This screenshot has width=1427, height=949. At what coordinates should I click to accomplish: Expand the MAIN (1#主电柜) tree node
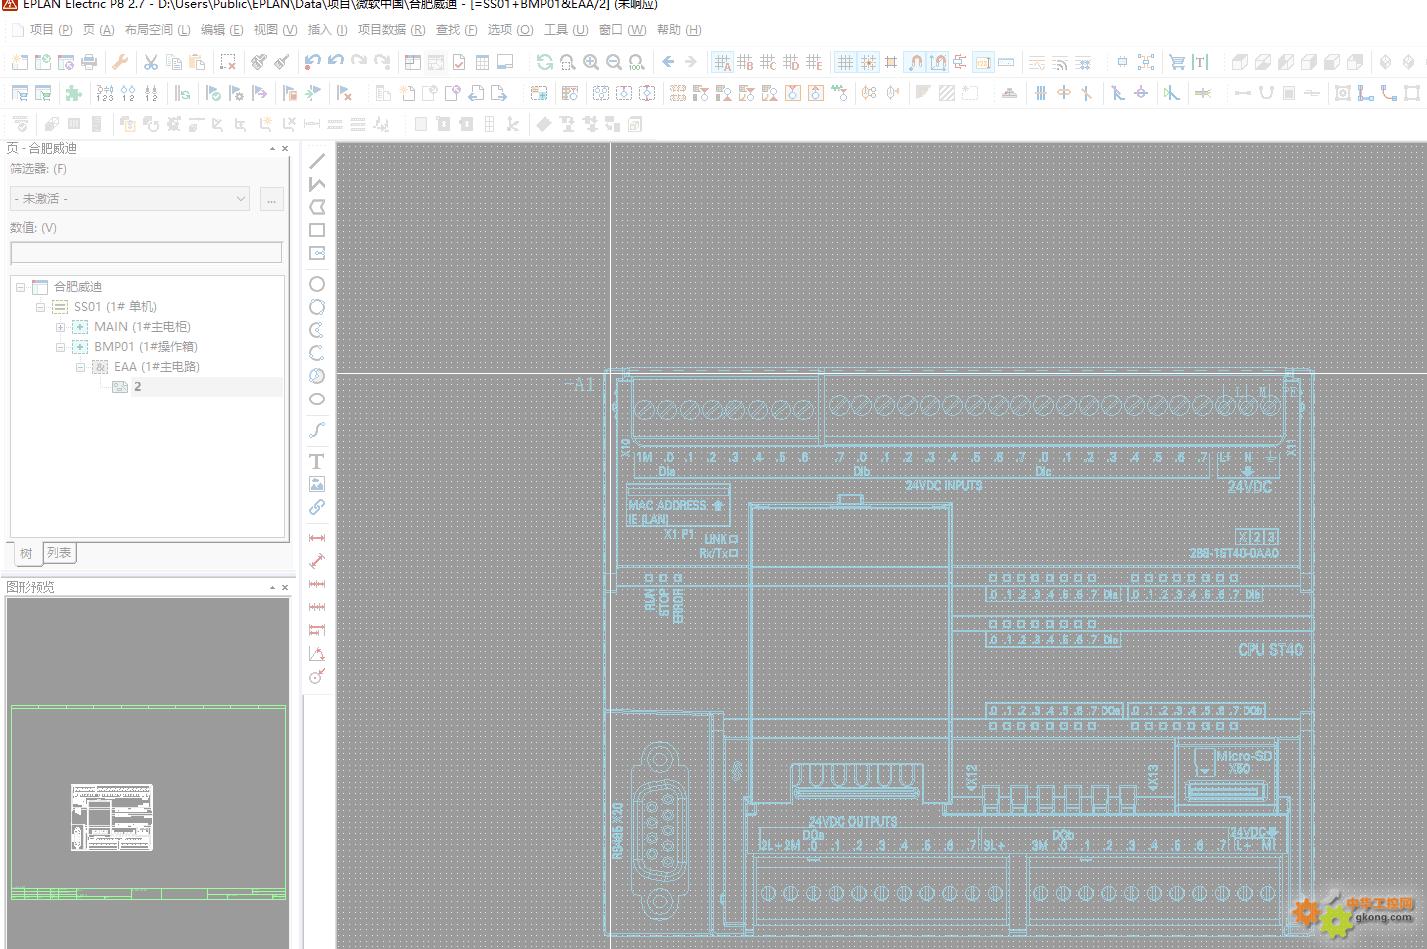coord(60,327)
